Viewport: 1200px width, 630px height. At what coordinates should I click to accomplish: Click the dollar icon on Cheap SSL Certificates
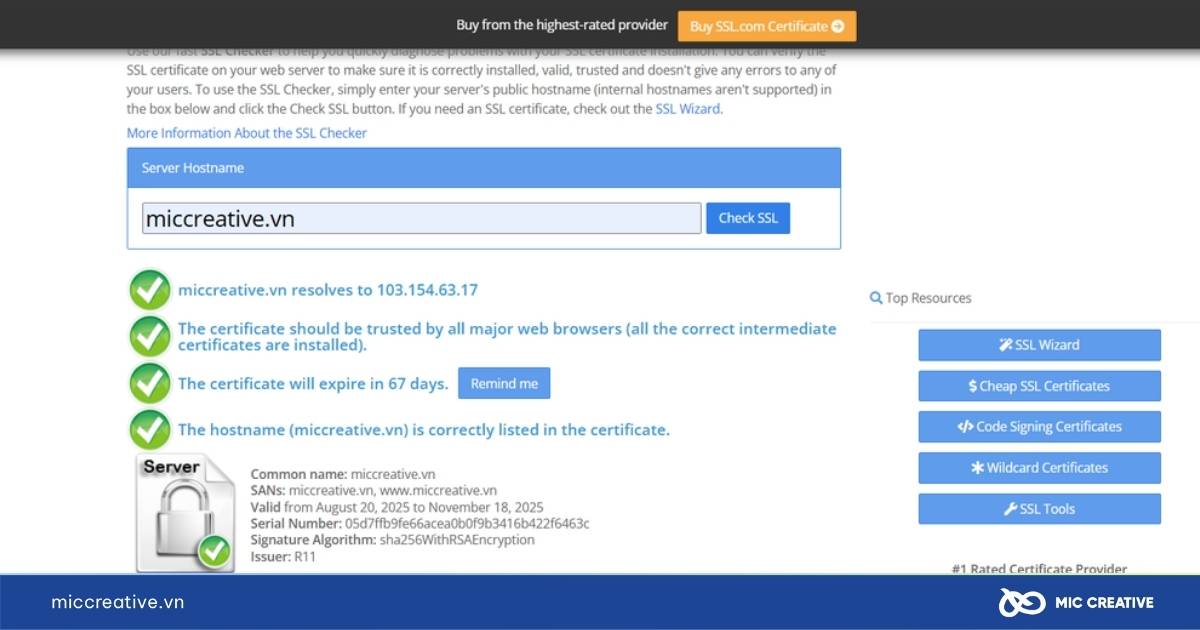point(973,386)
